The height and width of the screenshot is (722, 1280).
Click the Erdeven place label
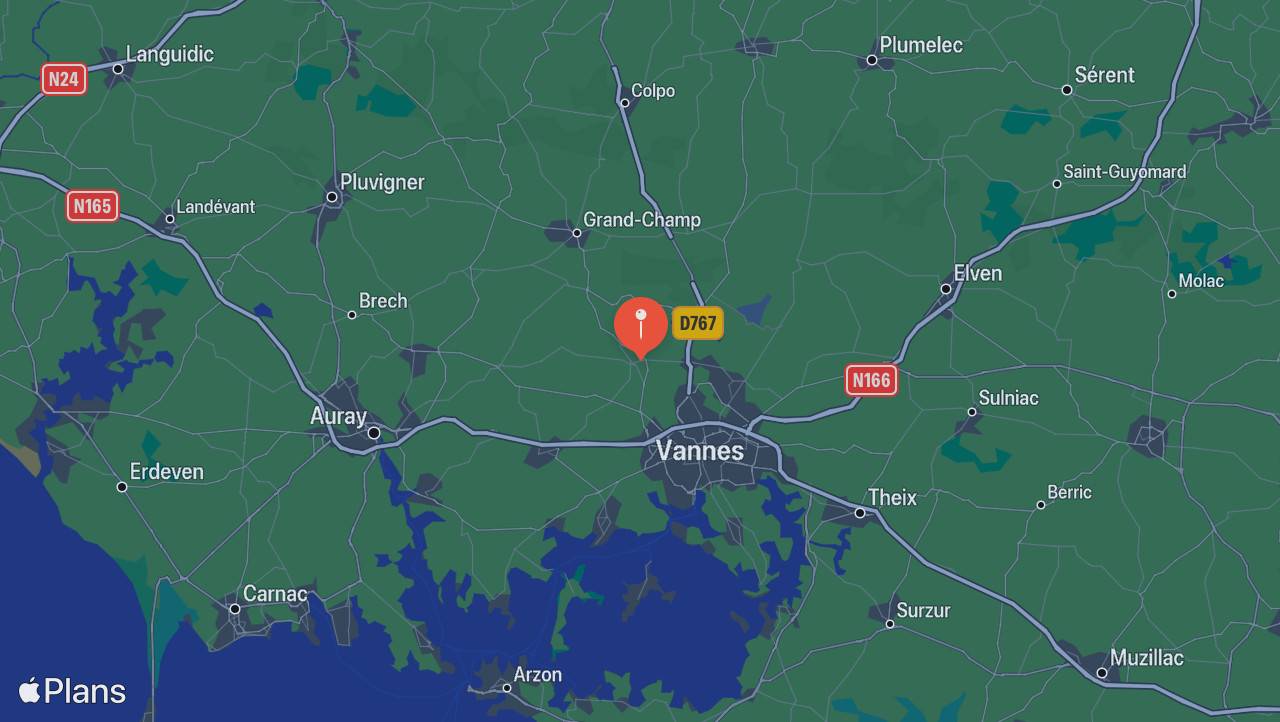(x=167, y=472)
